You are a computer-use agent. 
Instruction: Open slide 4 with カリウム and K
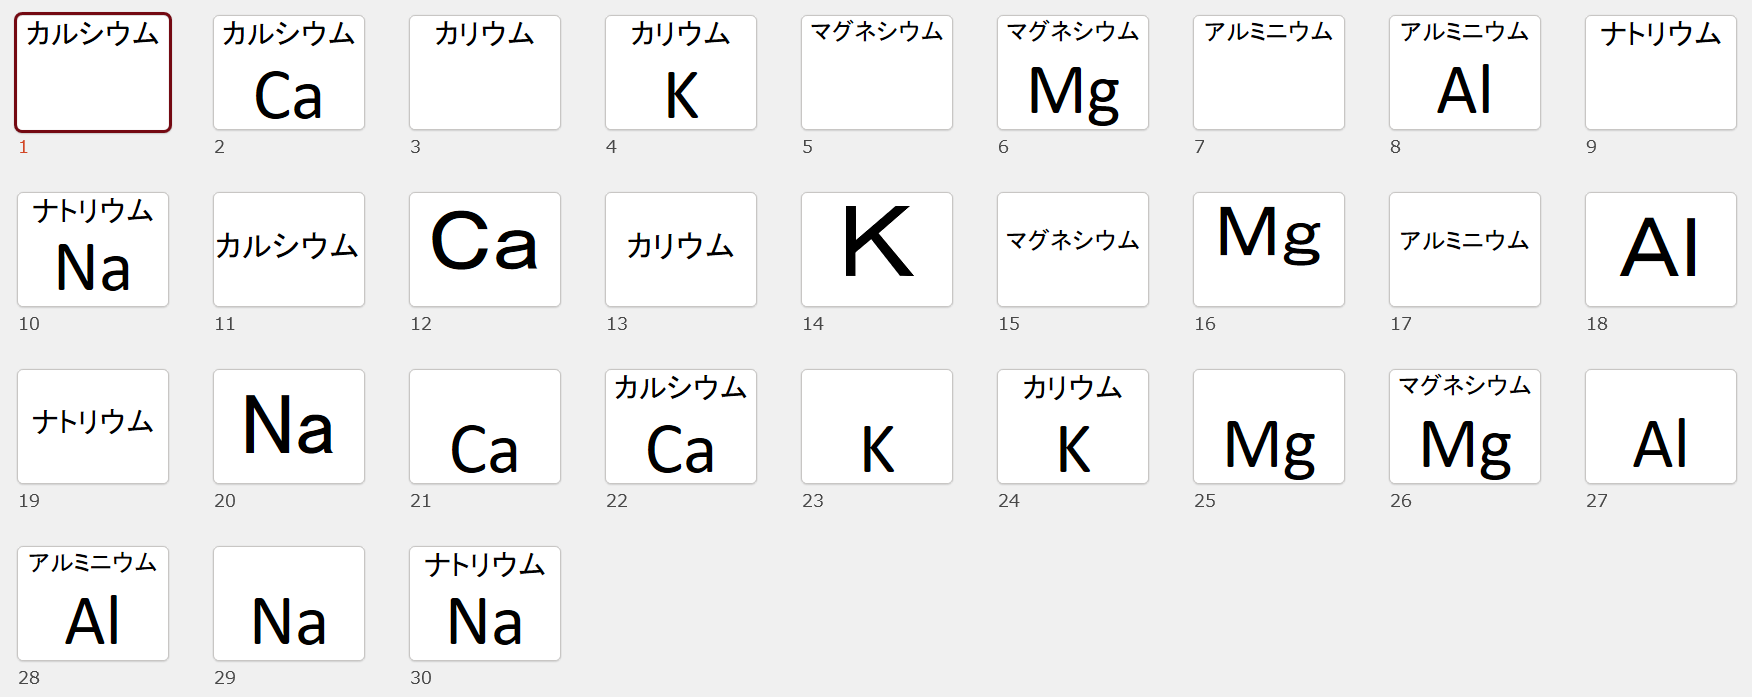(681, 73)
